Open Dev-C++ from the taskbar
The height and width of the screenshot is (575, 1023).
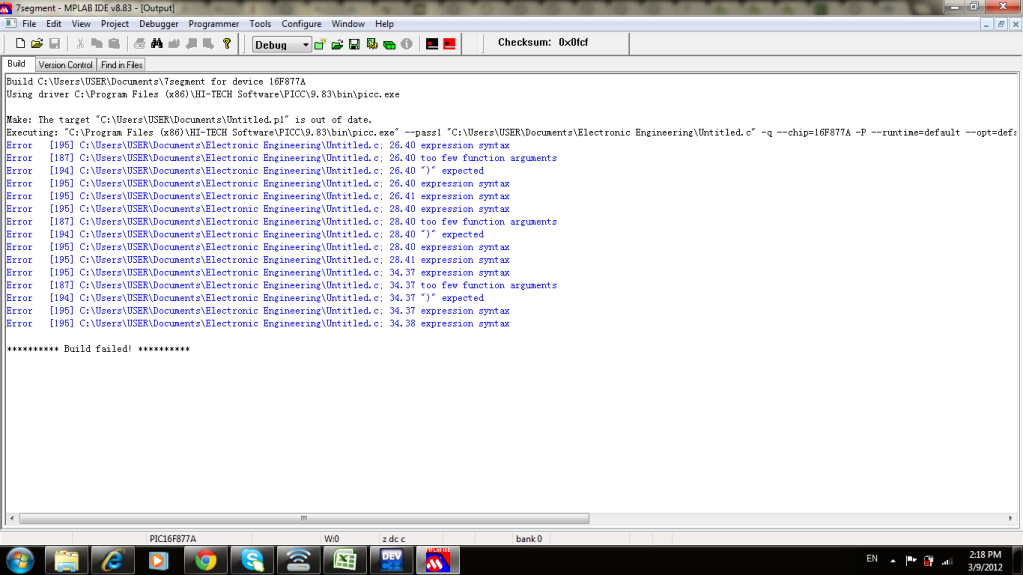(x=391, y=561)
